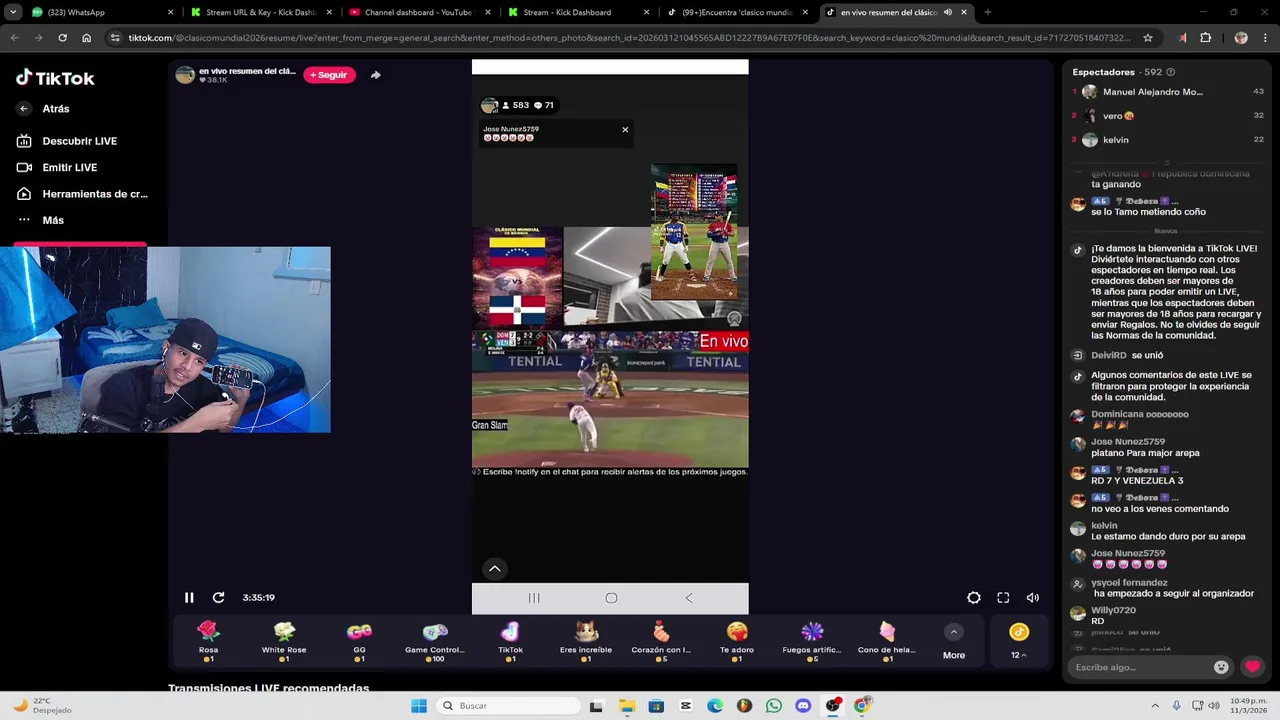Pause the live stream
This screenshot has width=1280, height=720.
pos(189,598)
